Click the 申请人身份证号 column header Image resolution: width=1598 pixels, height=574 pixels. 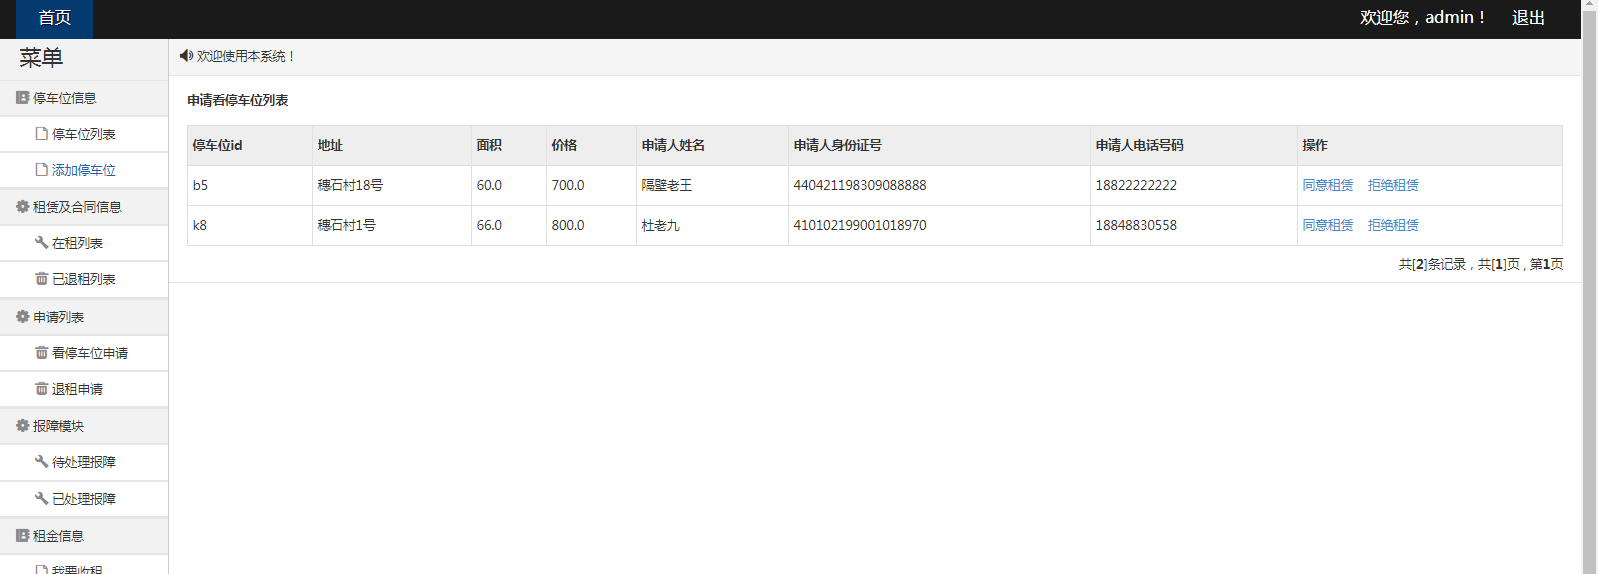(x=939, y=146)
